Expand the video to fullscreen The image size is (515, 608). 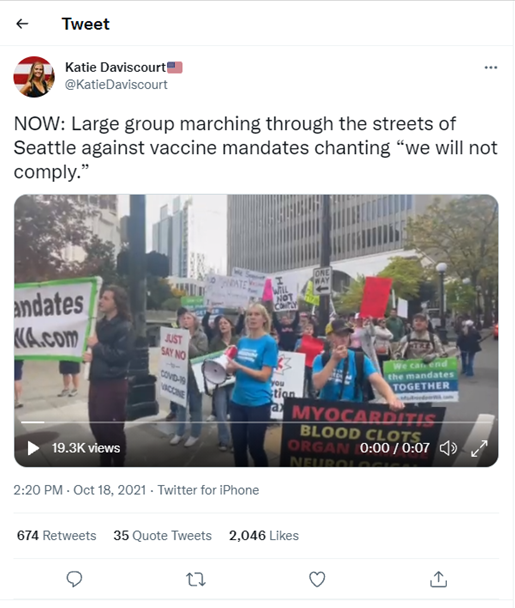point(479,448)
